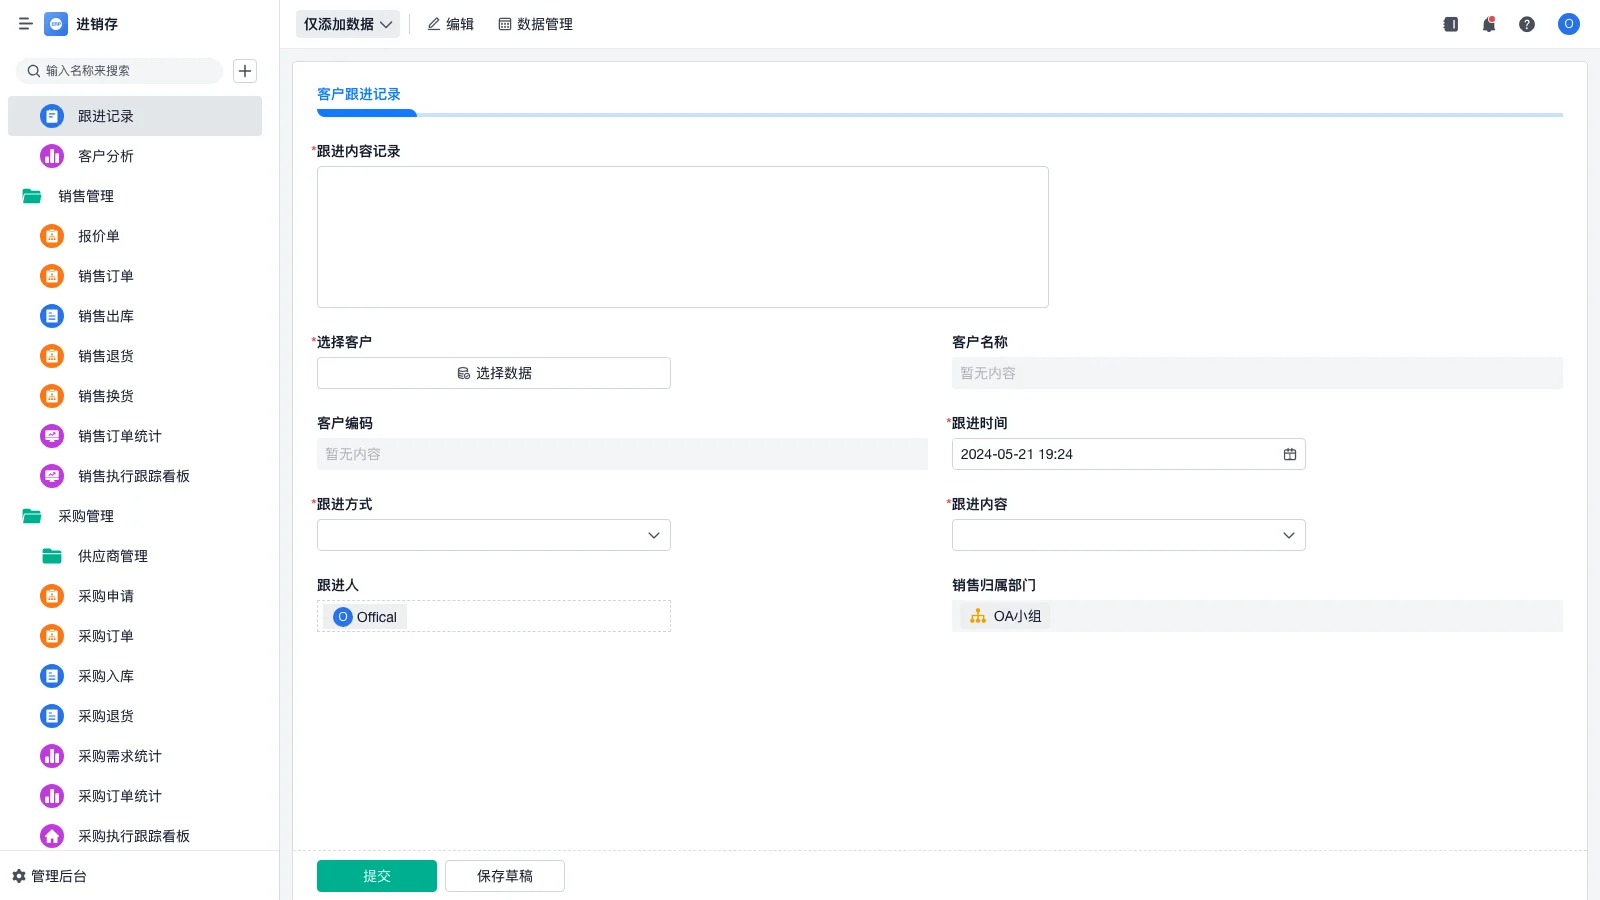
Task: Open 跟进记录 form icon in sidebar
Action: pos(52,116)
